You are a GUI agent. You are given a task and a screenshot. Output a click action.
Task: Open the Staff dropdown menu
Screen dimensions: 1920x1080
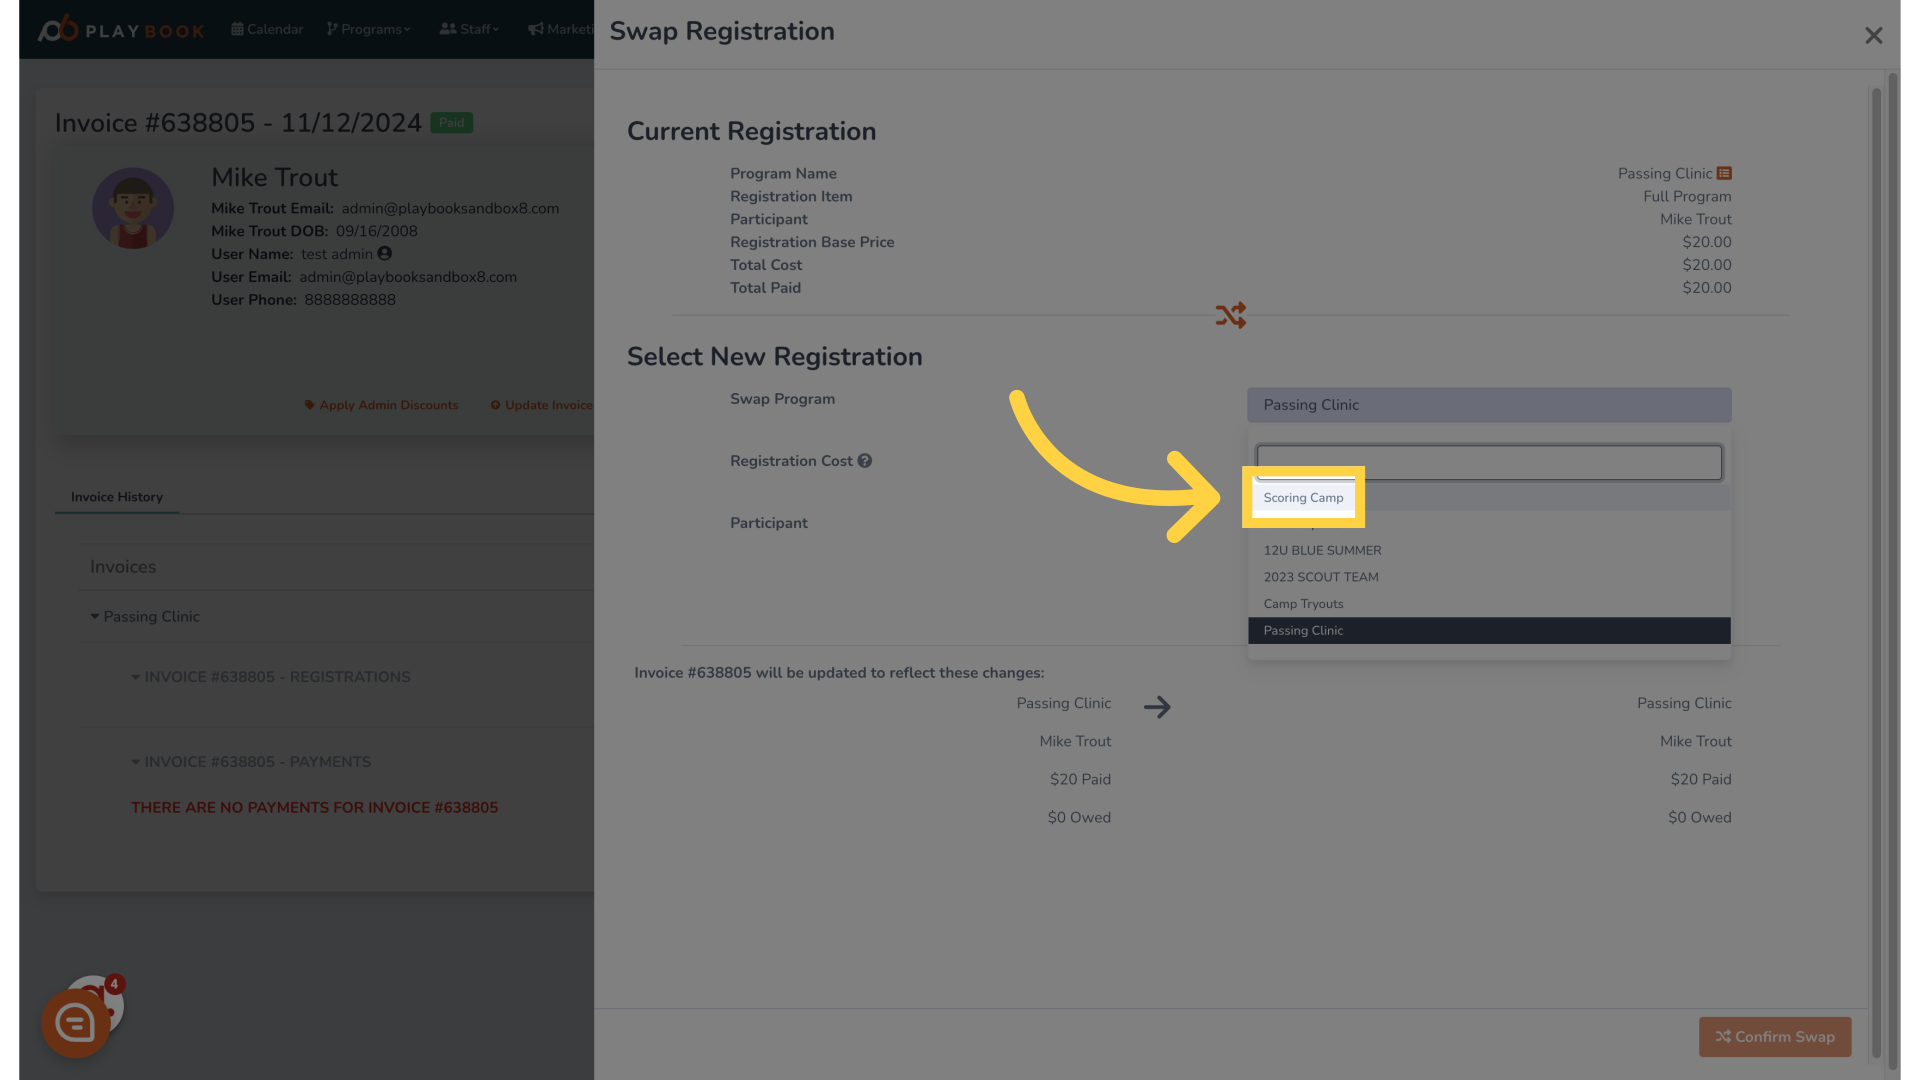(x=469, y=29)
